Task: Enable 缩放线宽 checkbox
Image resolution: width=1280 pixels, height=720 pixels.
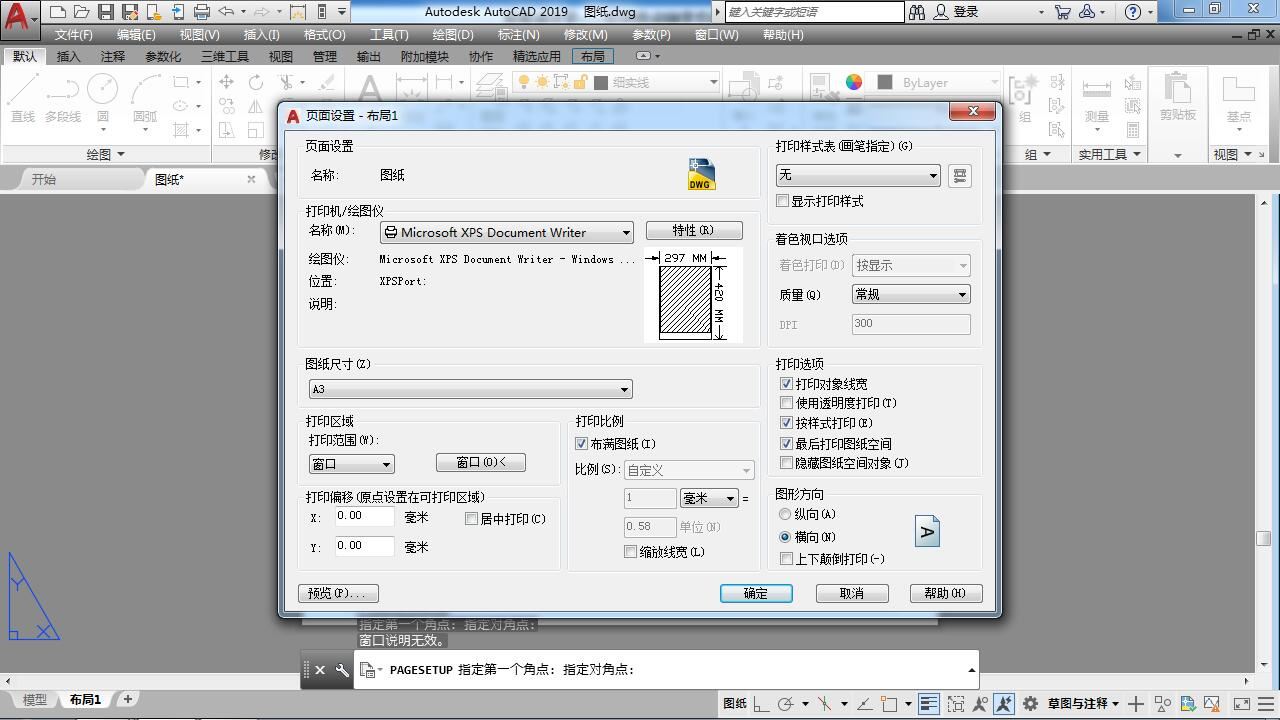Action: (631, 552)
